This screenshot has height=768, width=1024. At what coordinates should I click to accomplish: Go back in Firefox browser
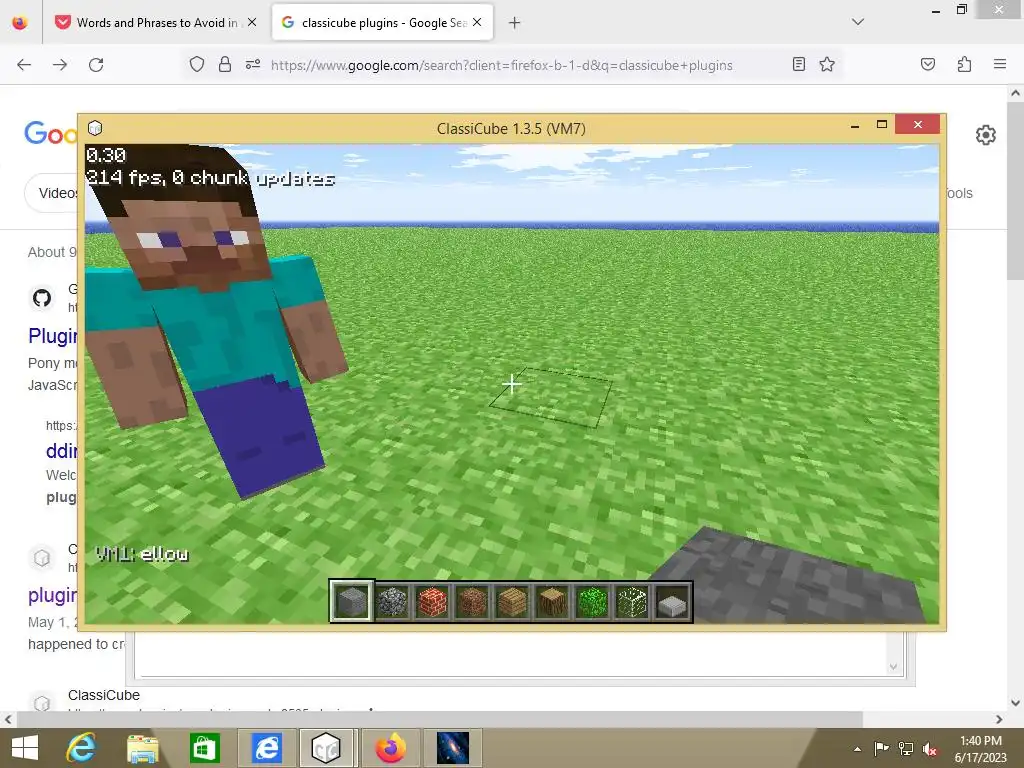tap(24, 65)
